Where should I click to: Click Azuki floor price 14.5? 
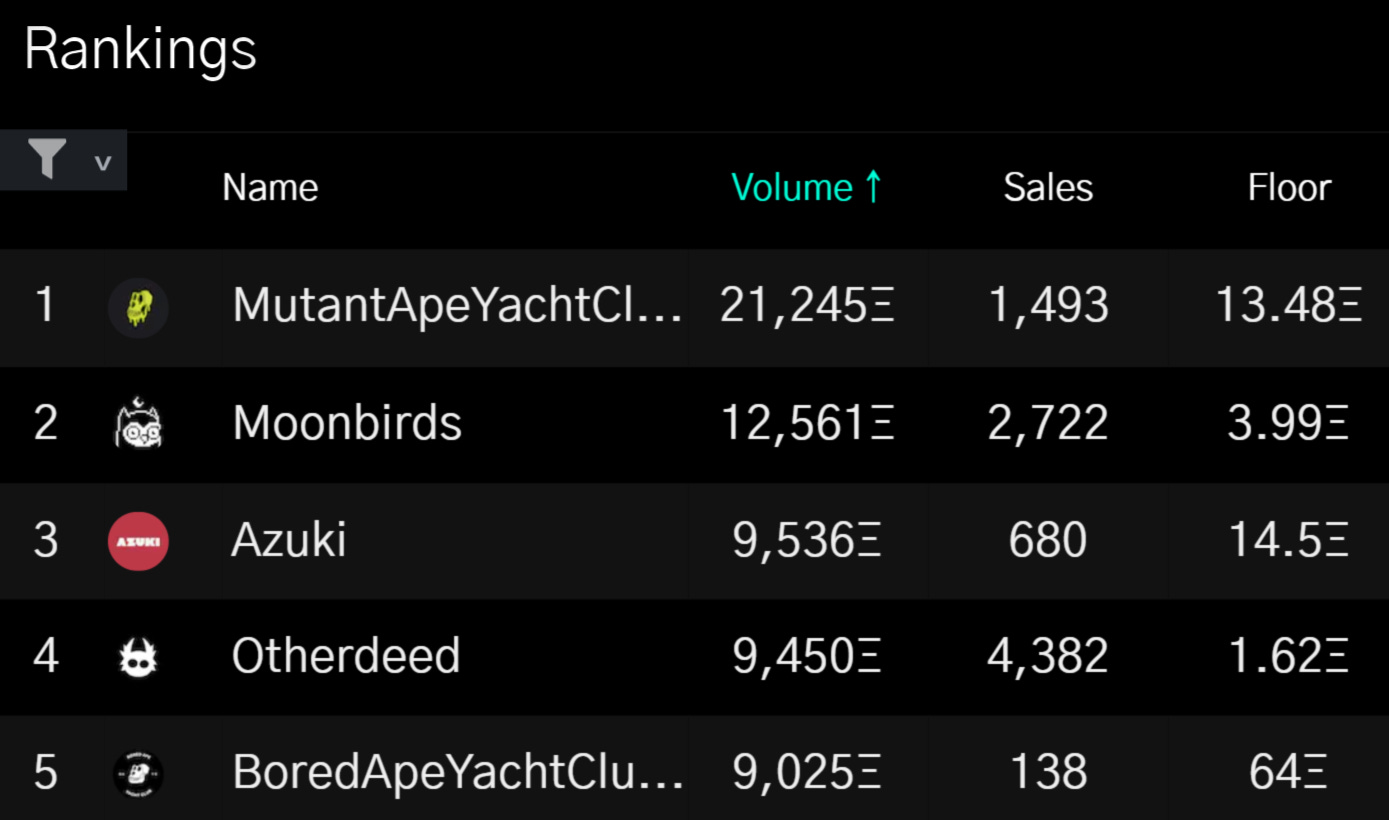tap(1288, 540)
